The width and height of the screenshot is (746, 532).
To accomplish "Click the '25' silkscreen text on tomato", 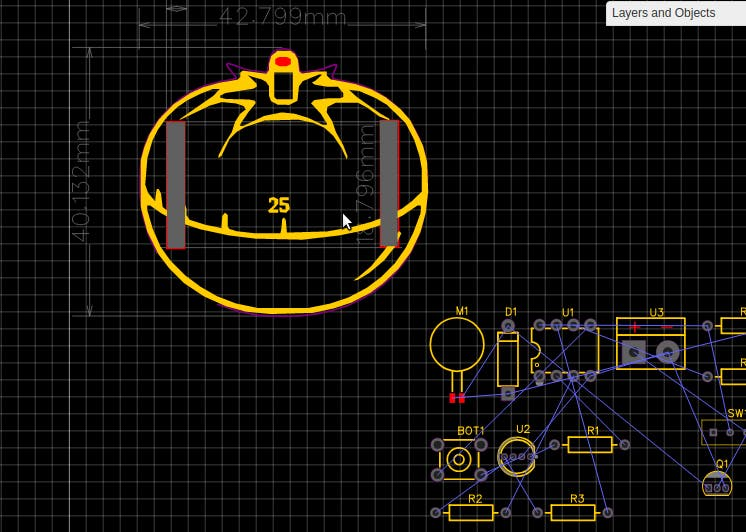I will (x=278, y=205).
